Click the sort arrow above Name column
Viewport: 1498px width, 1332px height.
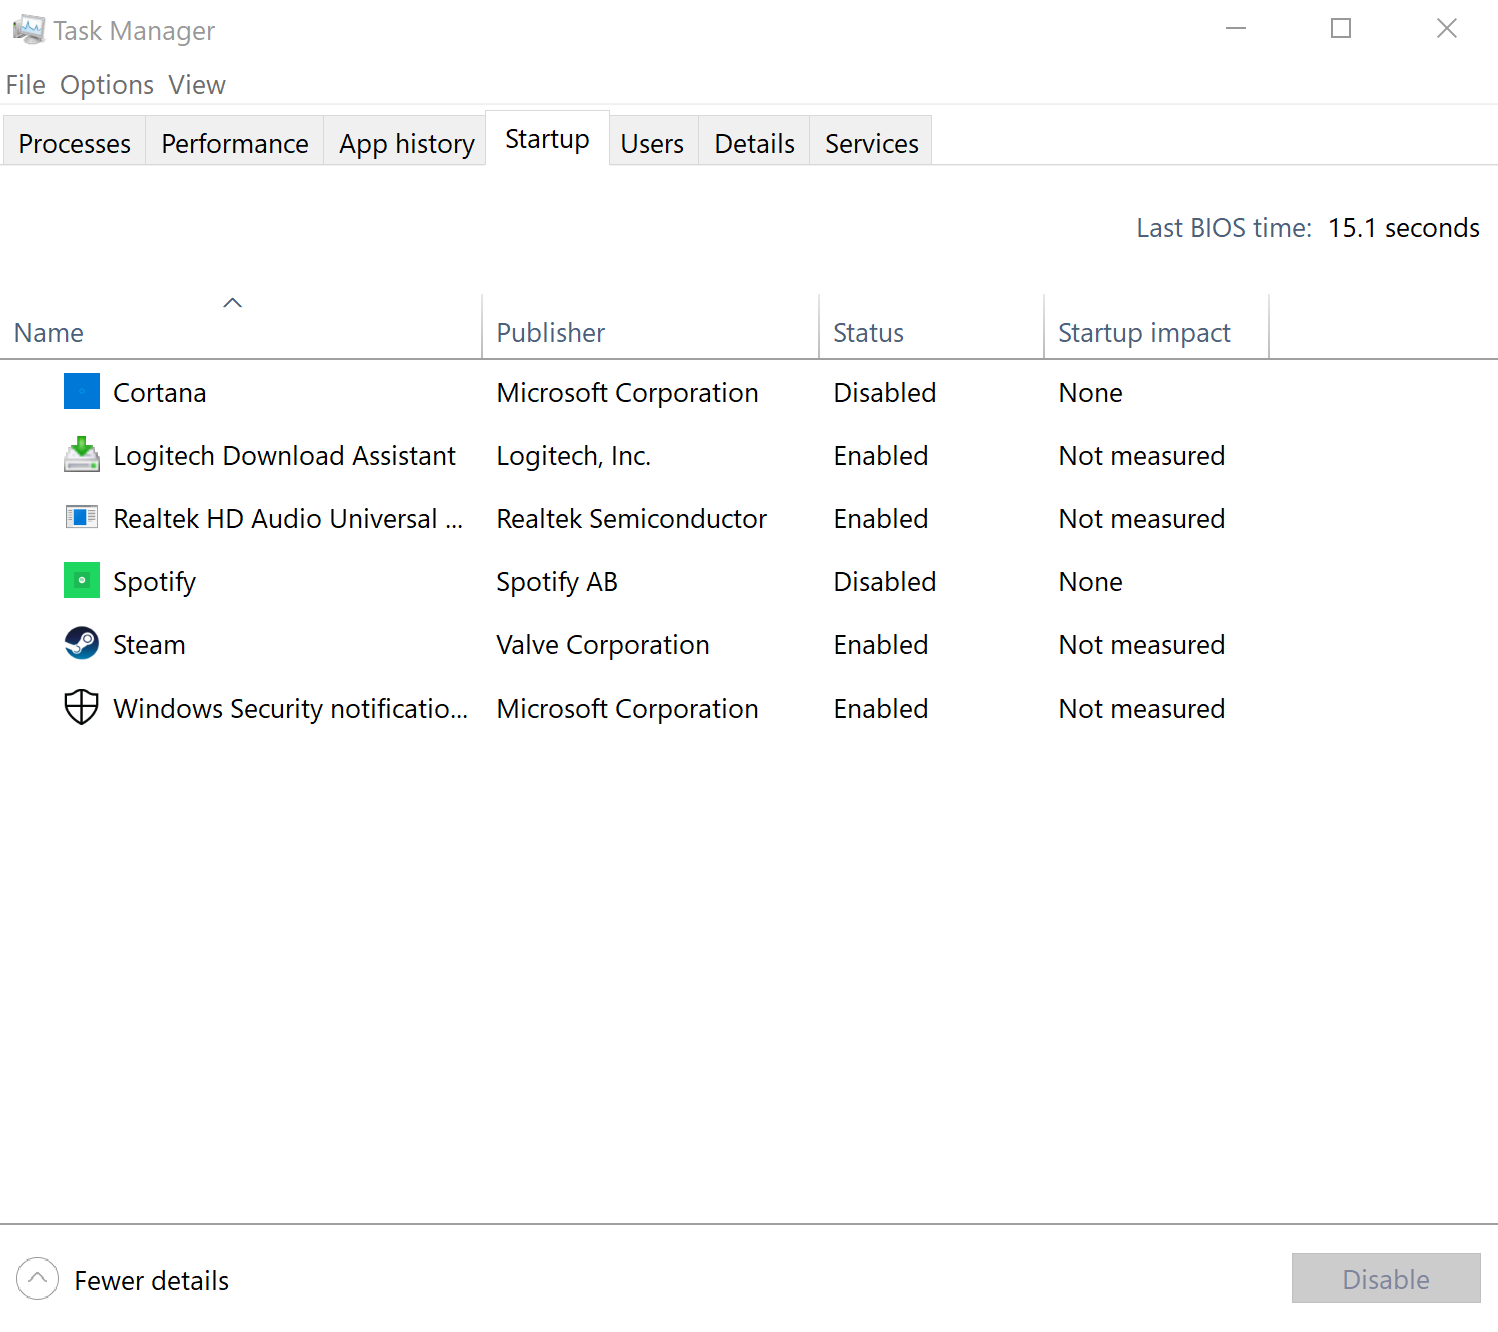click(x=232, y=303)
